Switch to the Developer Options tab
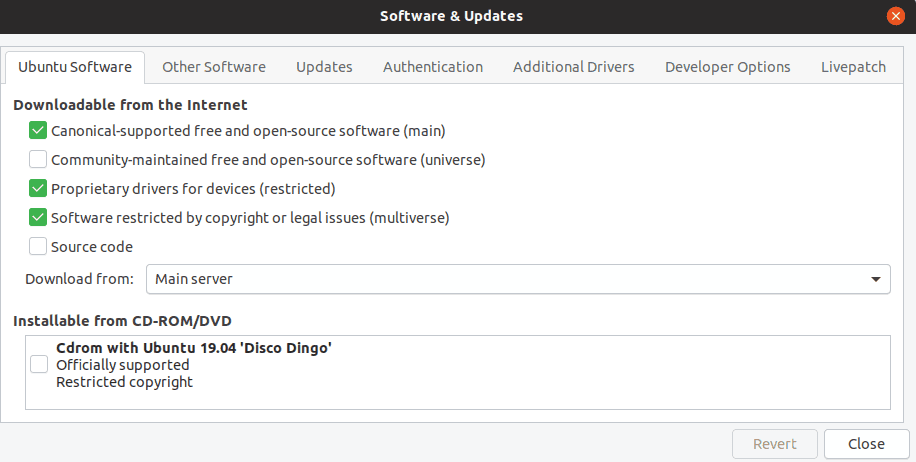 727,67
